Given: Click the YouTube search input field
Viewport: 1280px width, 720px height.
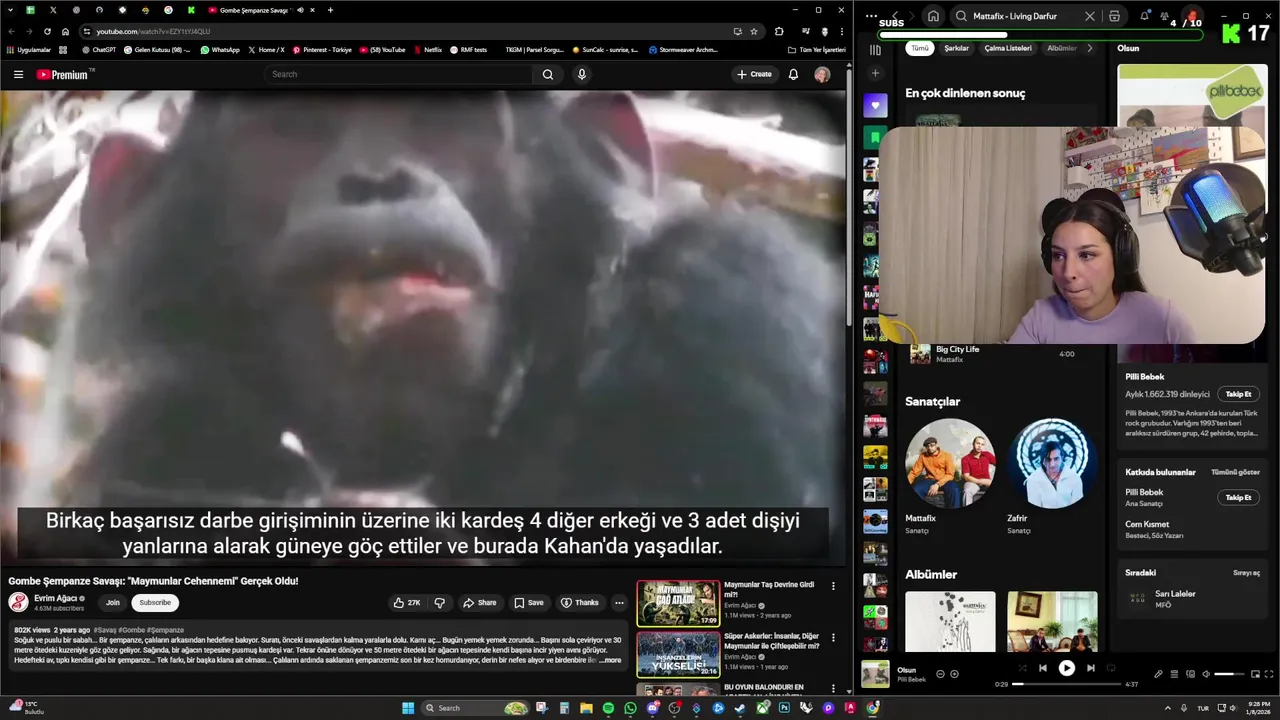Looking at the screenshot, I should pos(400,74).
